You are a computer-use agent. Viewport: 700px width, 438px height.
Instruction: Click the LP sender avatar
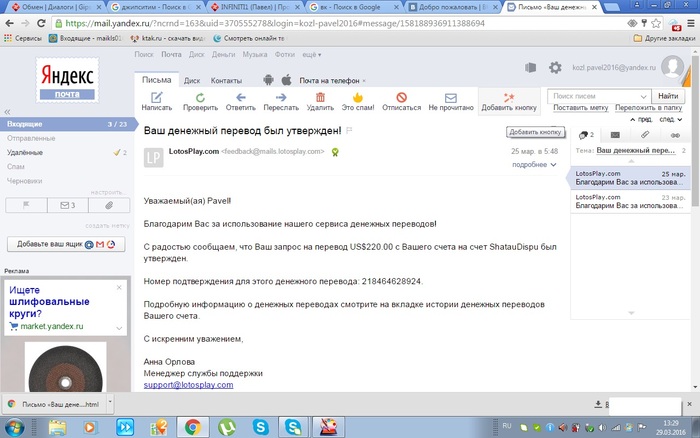(154, 157)
